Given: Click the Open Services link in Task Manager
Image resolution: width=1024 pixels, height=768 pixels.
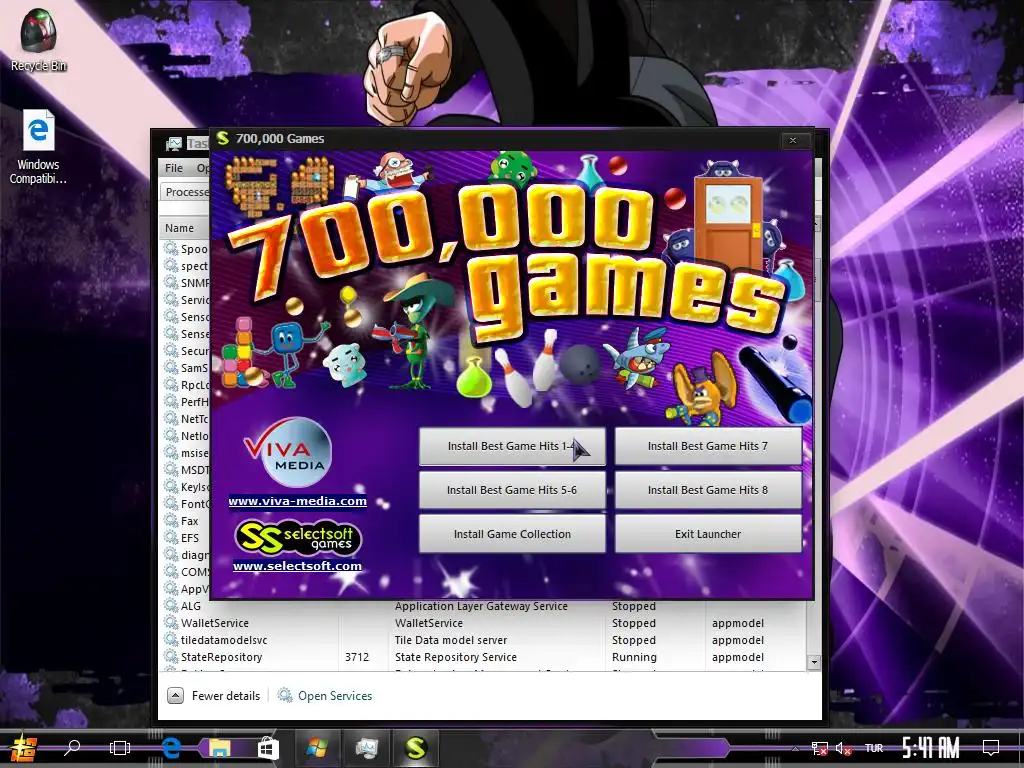Looking at the screenshot, I should coord(335,696).
